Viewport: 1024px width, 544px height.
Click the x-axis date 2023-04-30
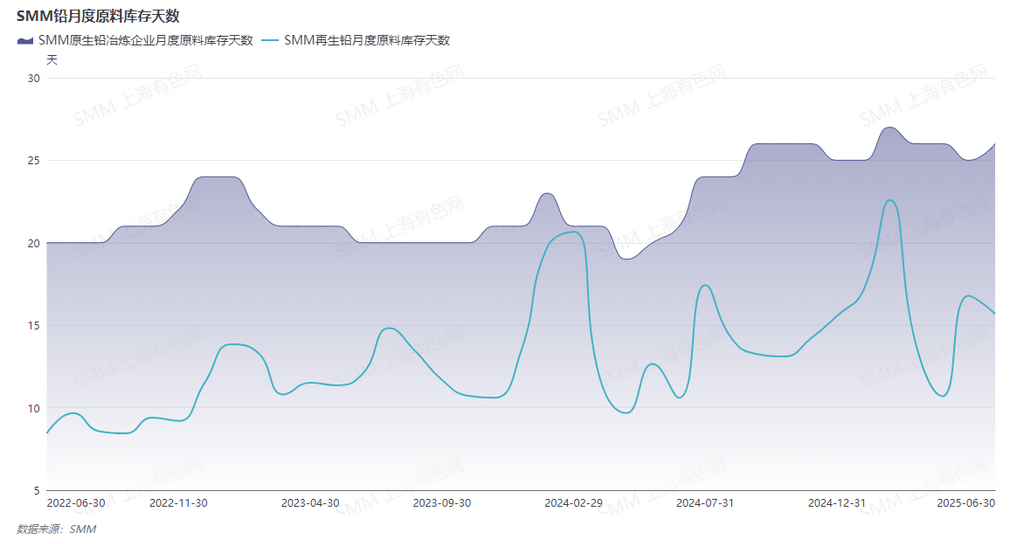(310, 504)
